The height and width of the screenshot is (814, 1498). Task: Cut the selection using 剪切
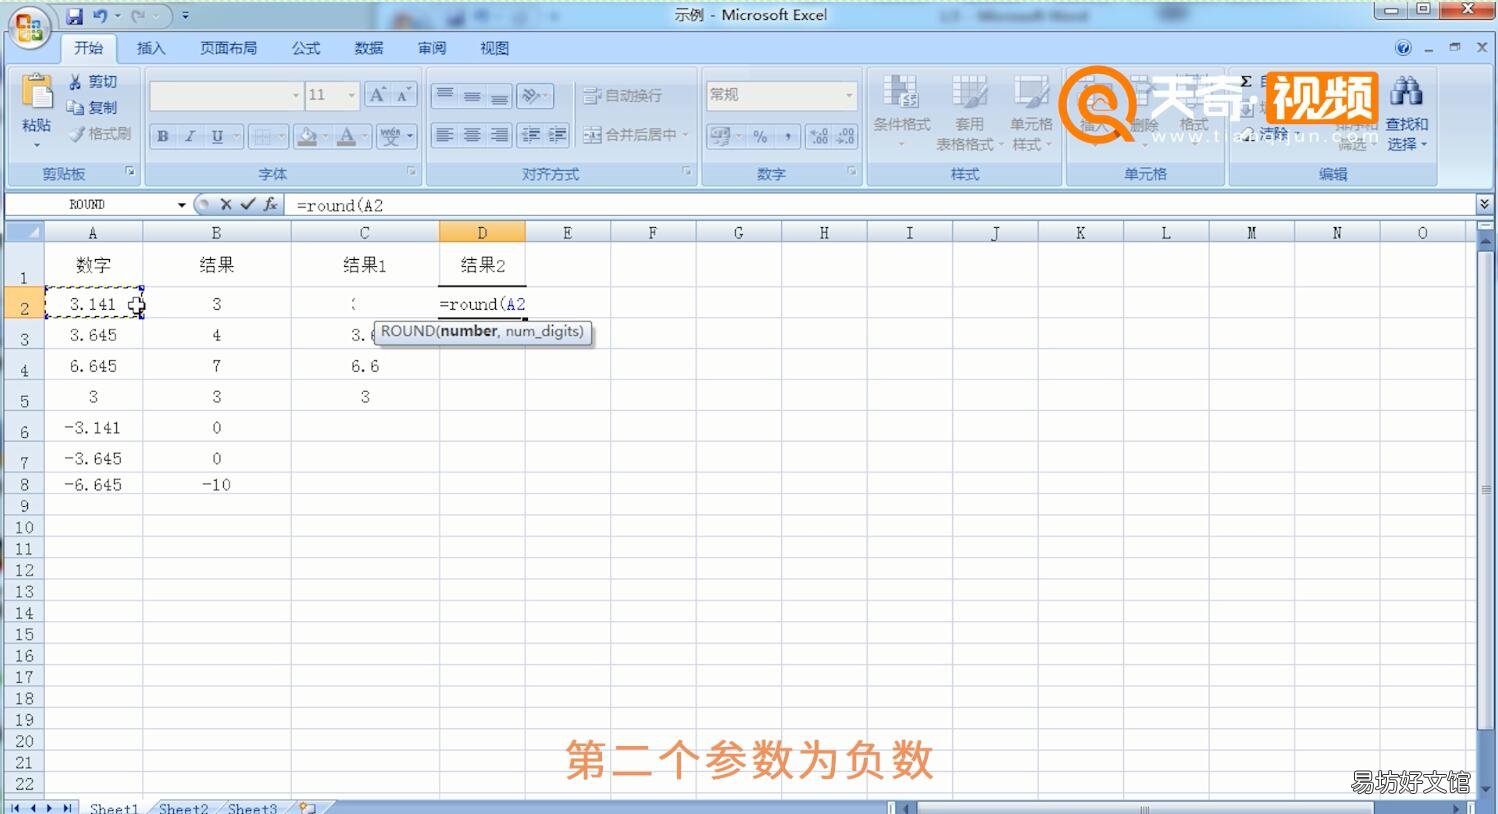tap(93, 82)
